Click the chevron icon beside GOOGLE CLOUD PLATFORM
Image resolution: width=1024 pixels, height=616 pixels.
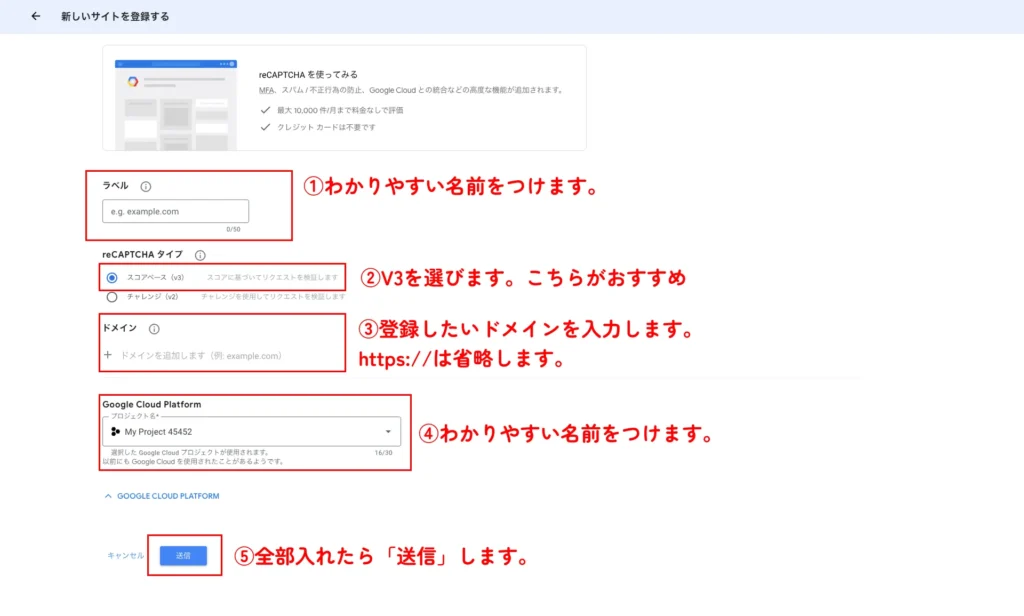tap(108, 496)
